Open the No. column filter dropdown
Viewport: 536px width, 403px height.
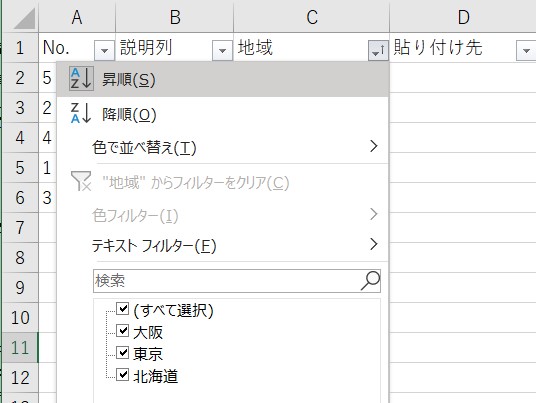coord(104,51)
